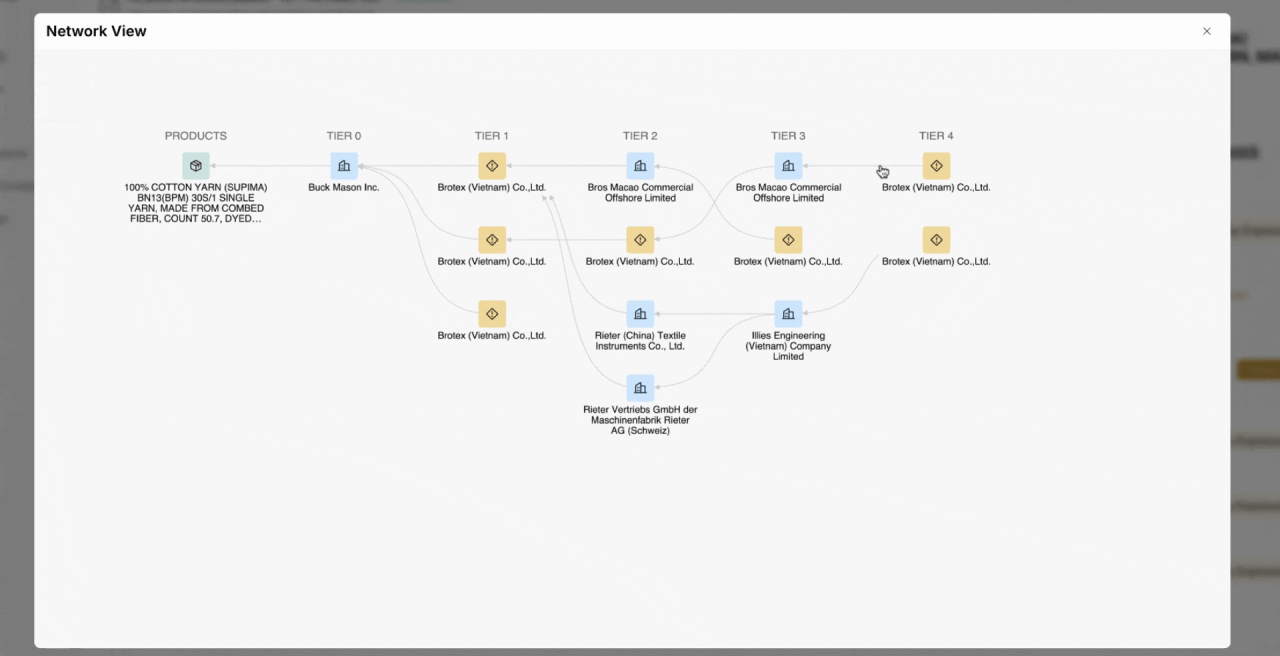The width and height of the screenshot is (1280, 656).
Task: Click the TIER 4 column header
Action: 936,136
